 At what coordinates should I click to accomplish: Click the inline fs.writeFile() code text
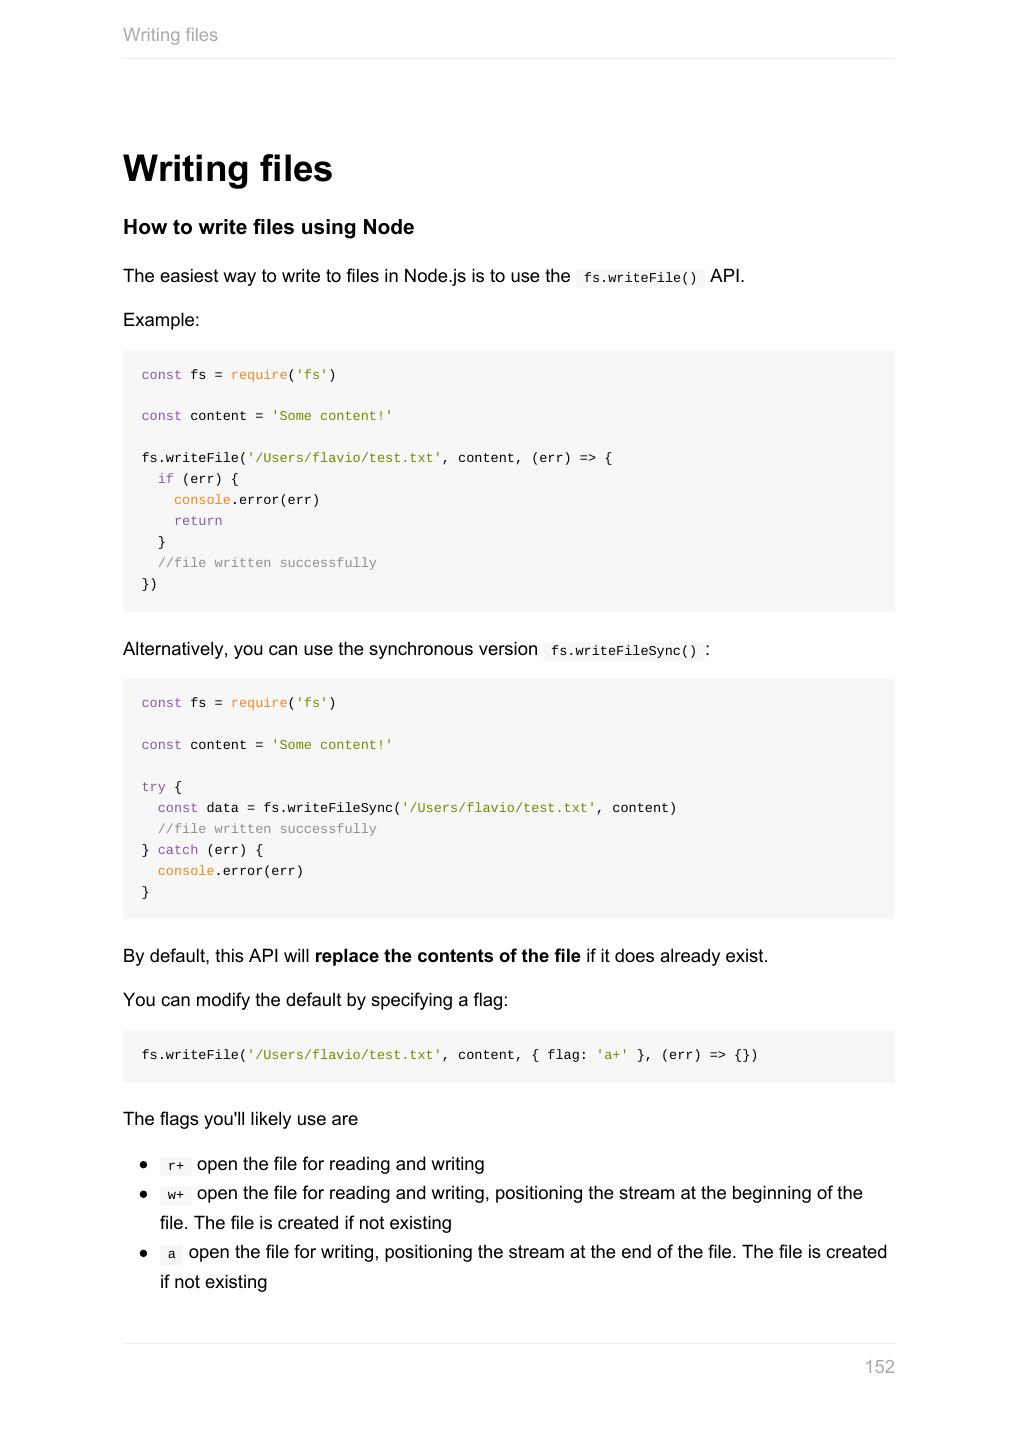pos(640,278)
